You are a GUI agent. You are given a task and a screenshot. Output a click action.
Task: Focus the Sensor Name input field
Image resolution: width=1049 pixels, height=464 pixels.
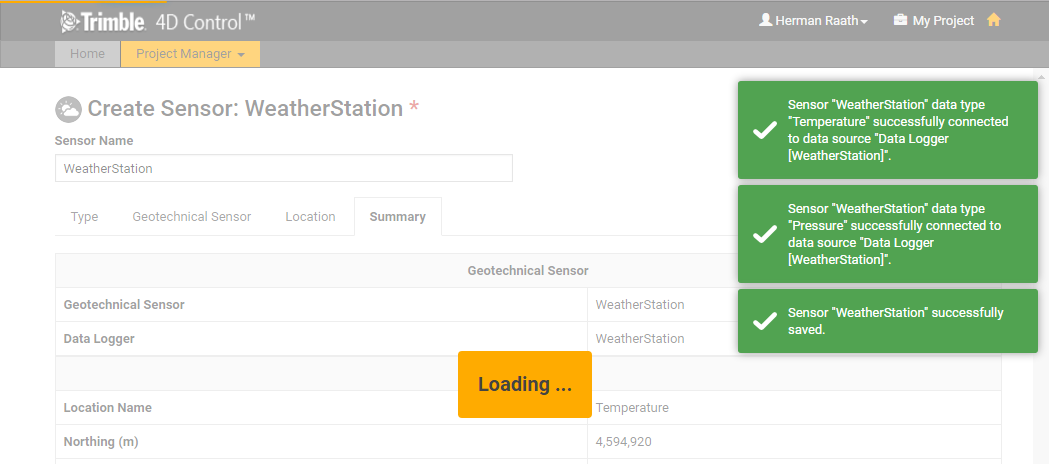click(283, 168)
